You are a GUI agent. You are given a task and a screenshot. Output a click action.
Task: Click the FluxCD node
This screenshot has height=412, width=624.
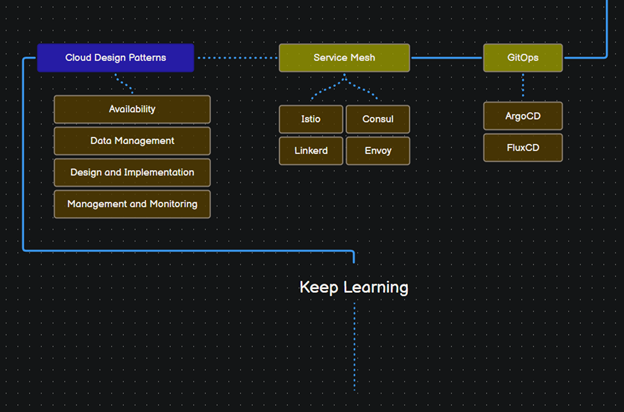coord(522,147)
